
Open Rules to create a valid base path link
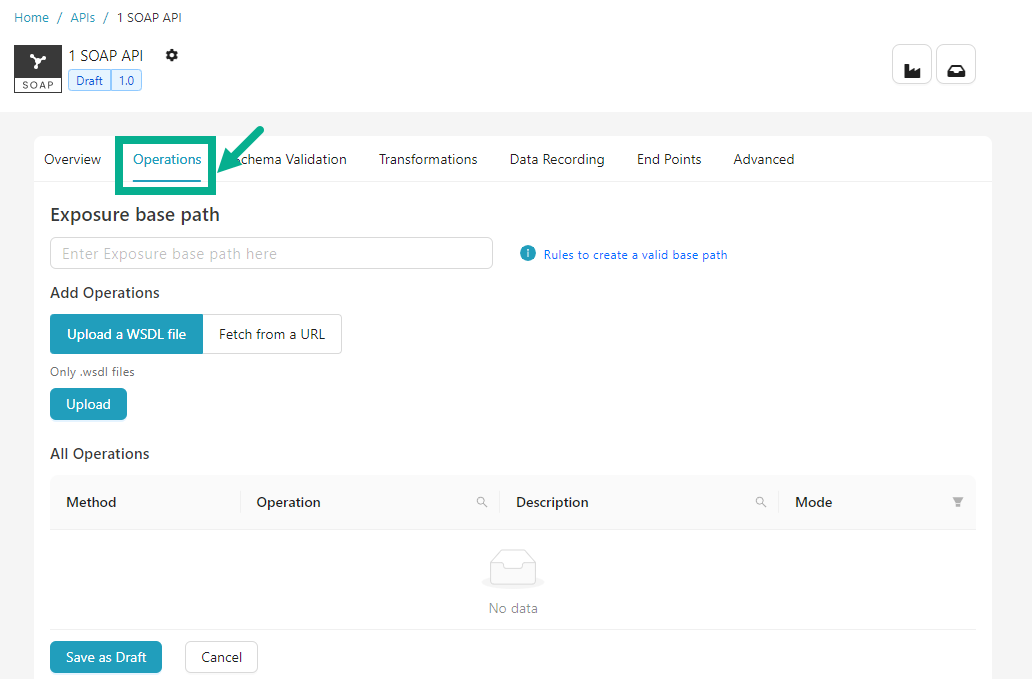pyautogui.click(x=635, y=255)
